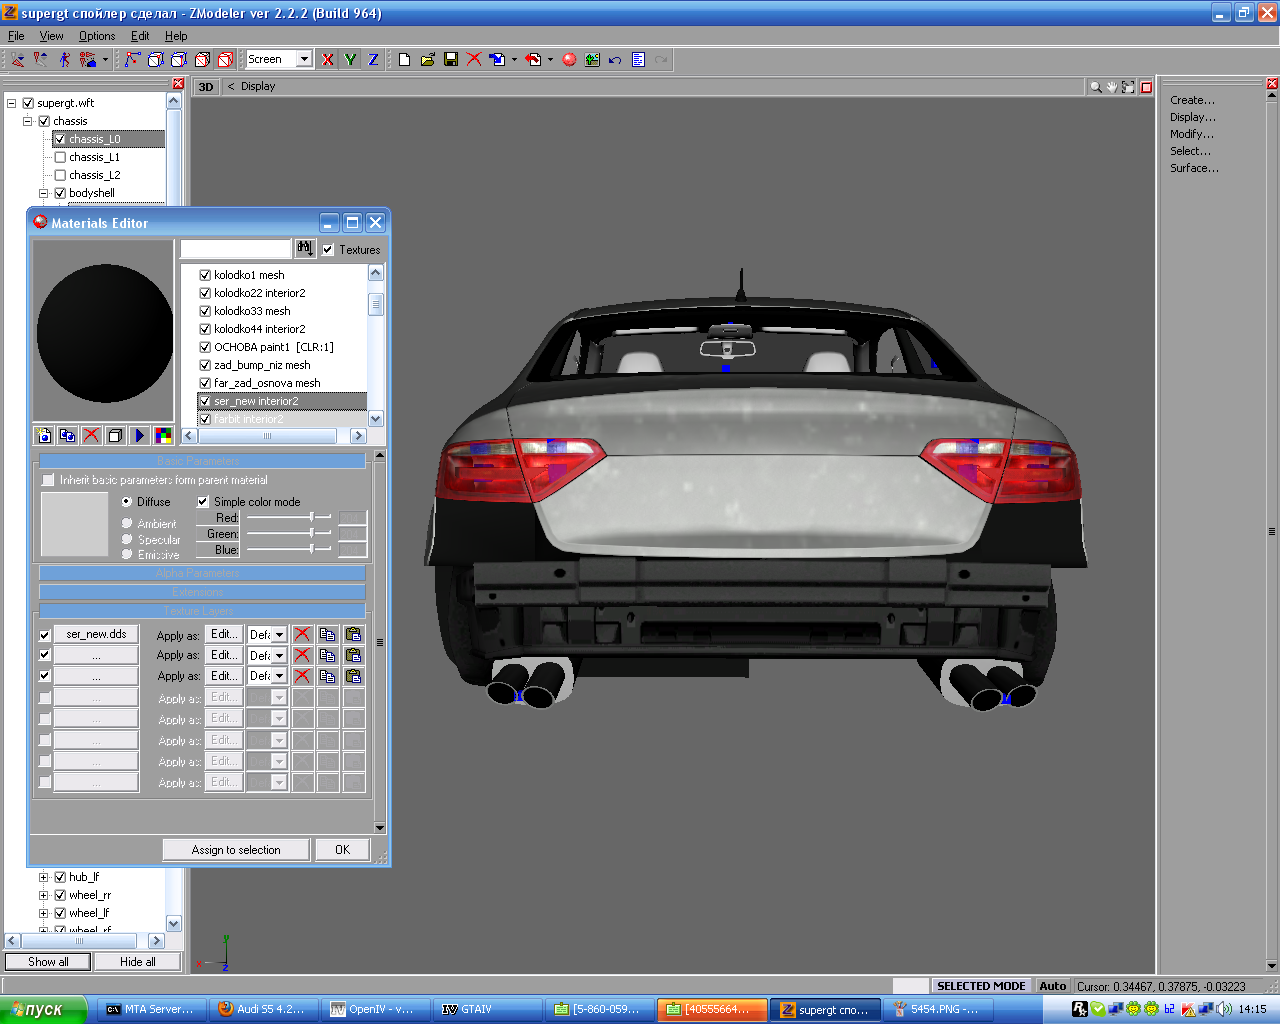This screenshot has height=1024, width=1280.
Task: Open the Options menu
Action: click(x=97, y=36)
